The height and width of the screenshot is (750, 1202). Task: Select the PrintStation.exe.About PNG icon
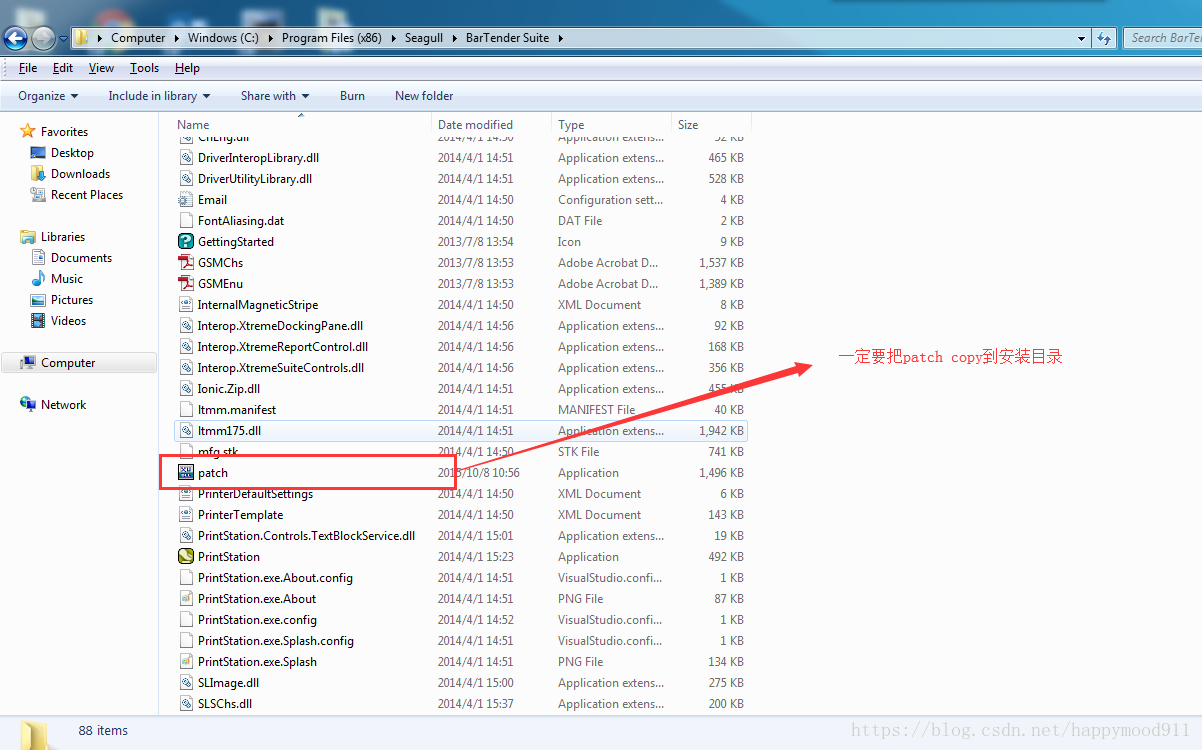point(186,599)
